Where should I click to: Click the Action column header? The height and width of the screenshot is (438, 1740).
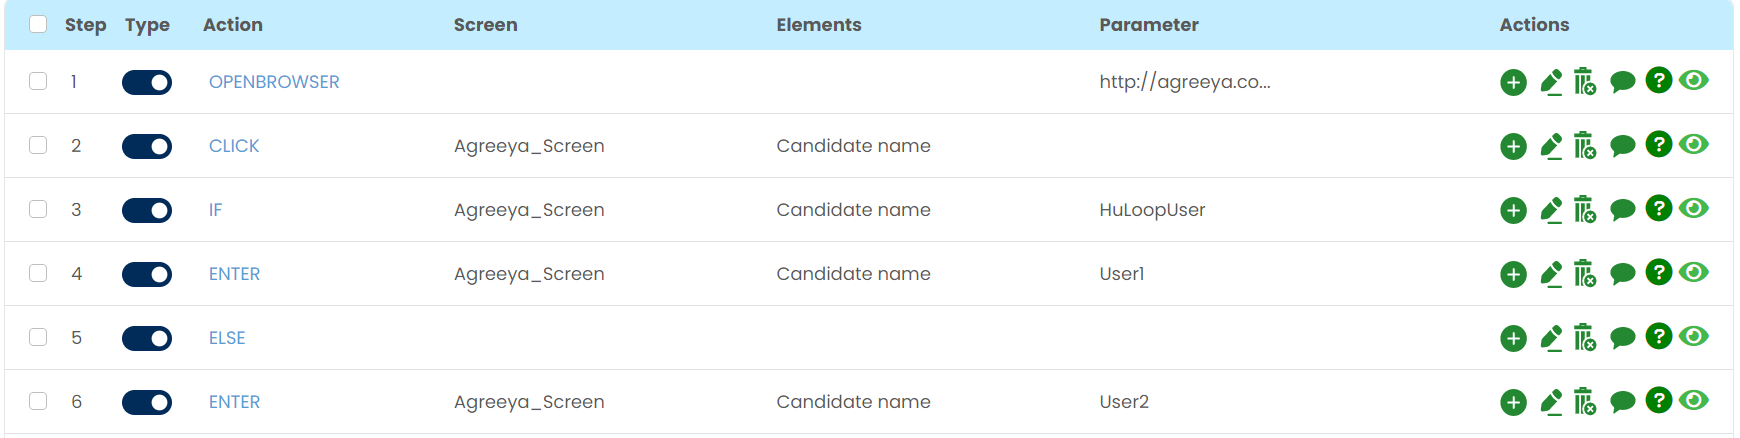[232, 25]
